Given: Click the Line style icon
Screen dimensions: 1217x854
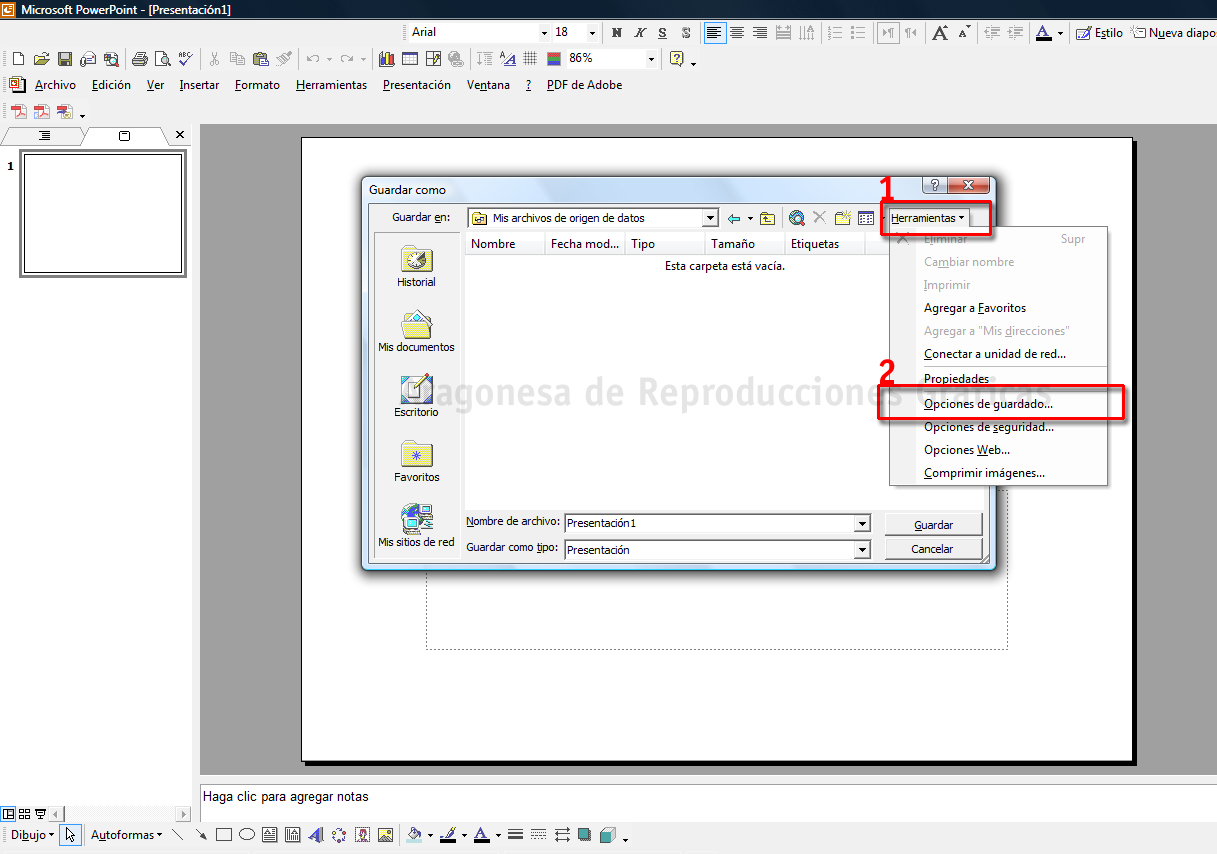Looking at the screenshot, I should pos(516,834).
